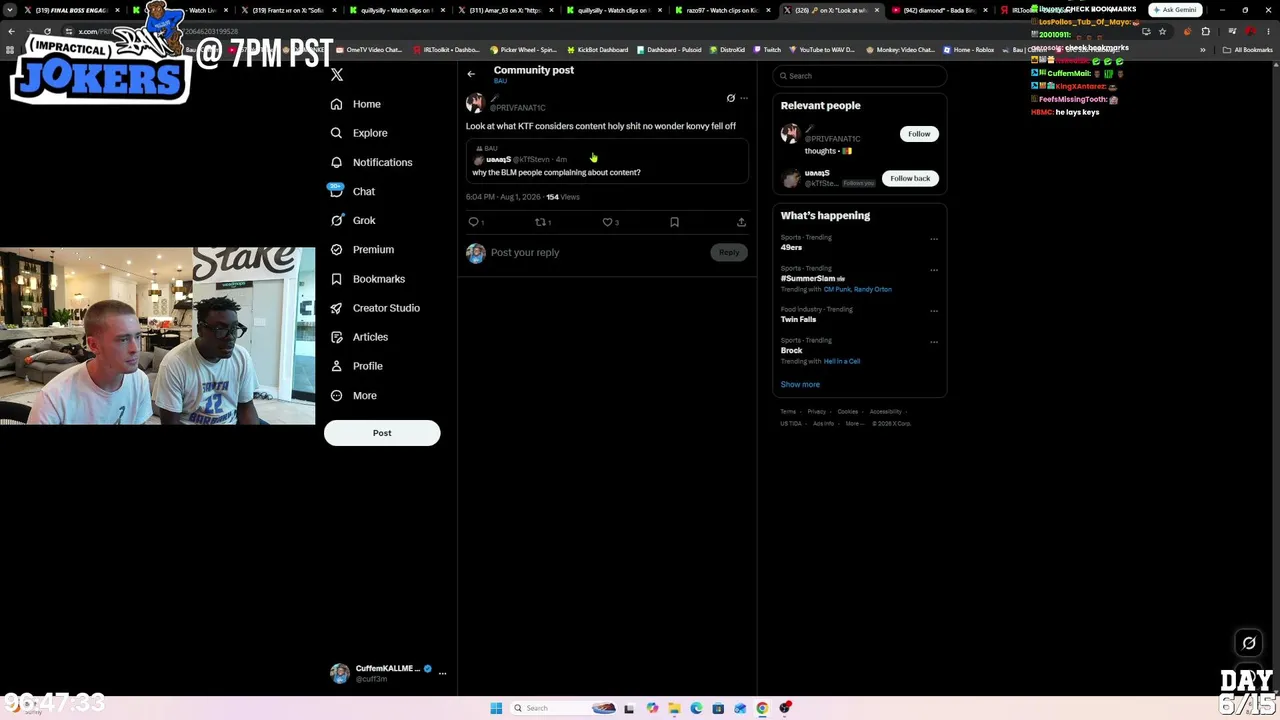The image size is (1280, 720).
Task: Open Grok in the sidebar
Action: (x=352, y=220)
